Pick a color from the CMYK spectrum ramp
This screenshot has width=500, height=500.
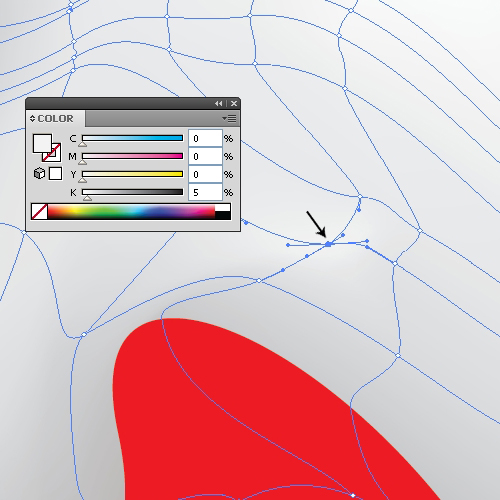pos(131,212)
